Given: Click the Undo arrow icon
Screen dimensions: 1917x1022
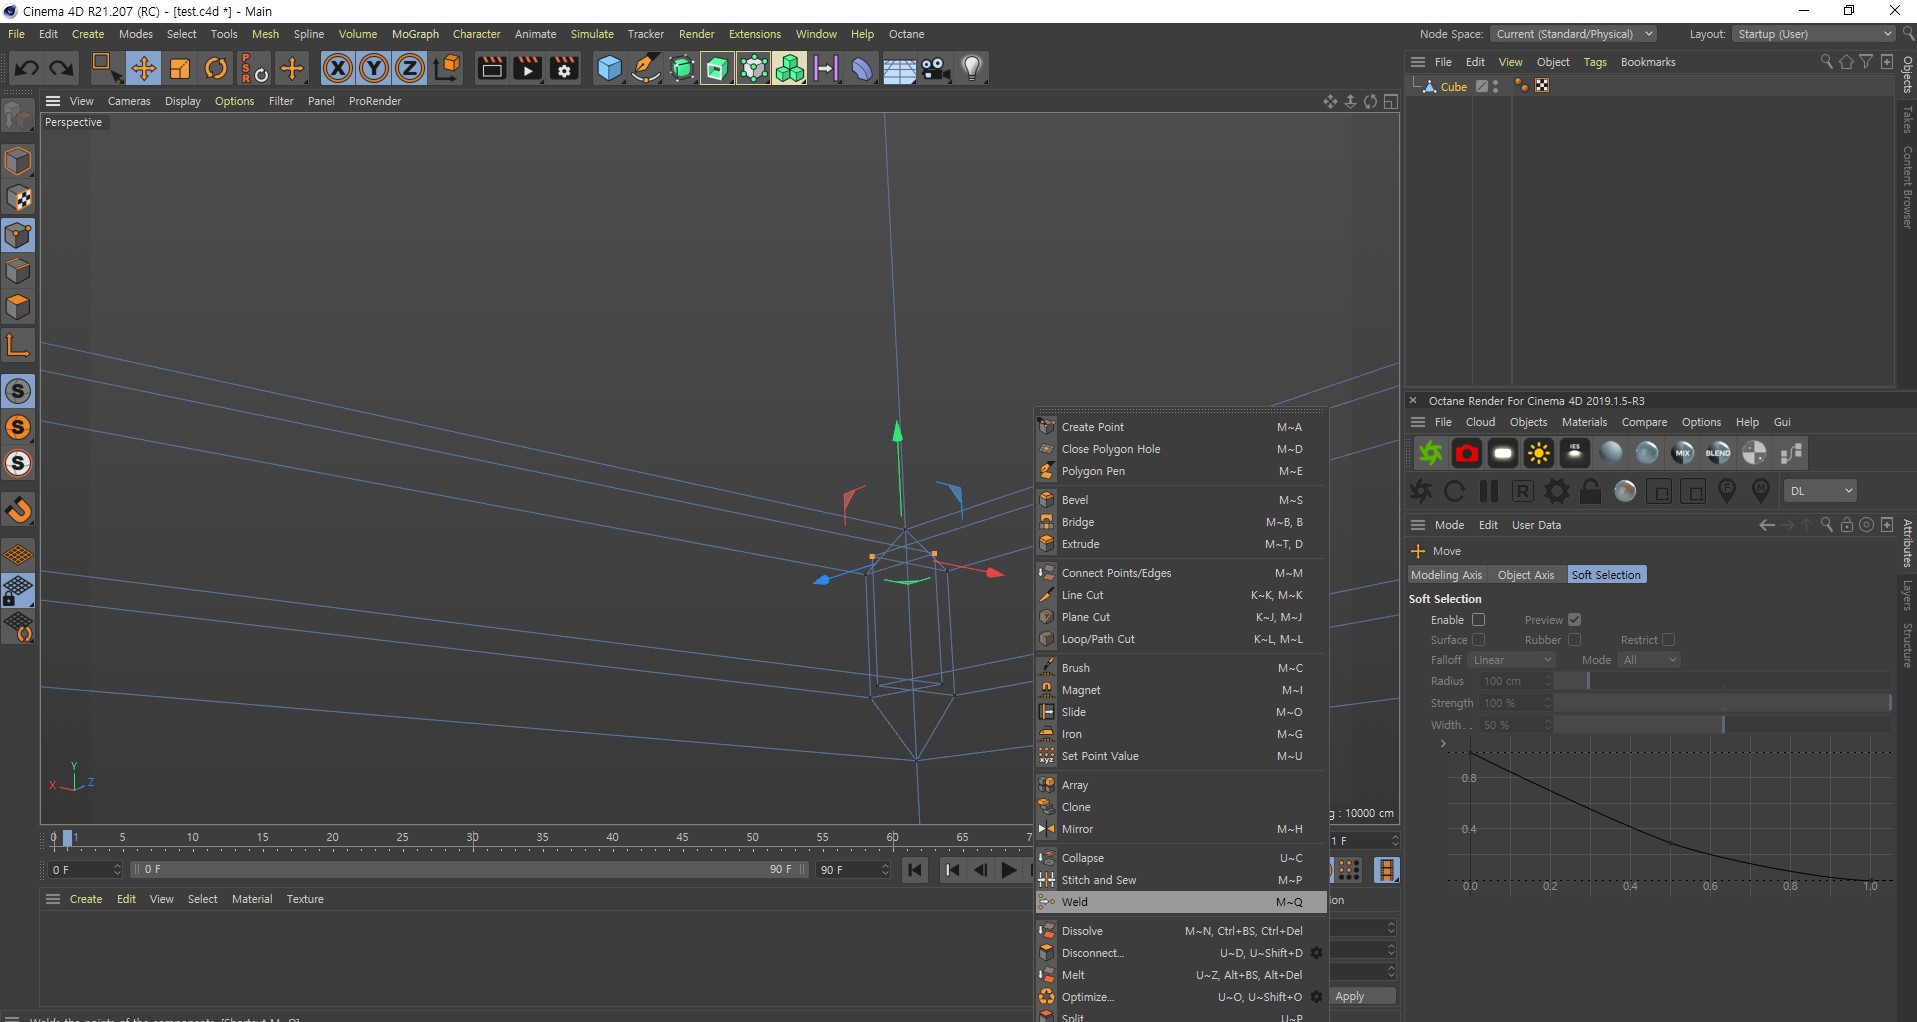Looking at the screenshot, I should click(x=27, y=68).
